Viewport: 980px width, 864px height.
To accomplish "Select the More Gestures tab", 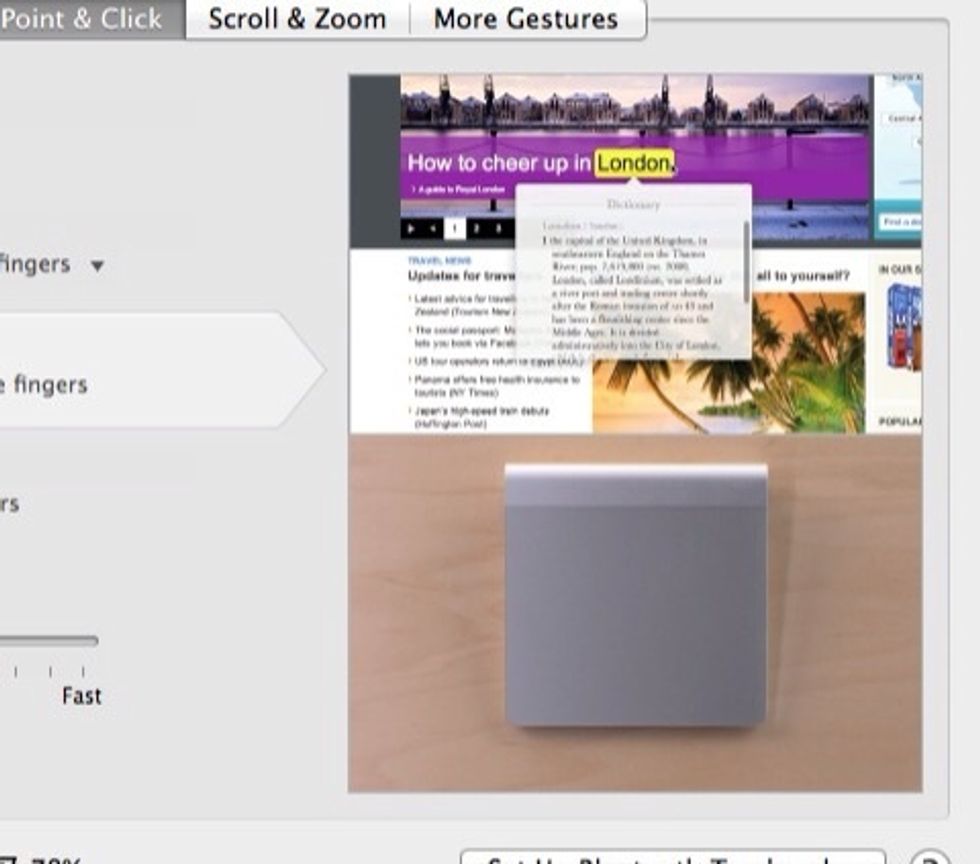I will (526, 19).
